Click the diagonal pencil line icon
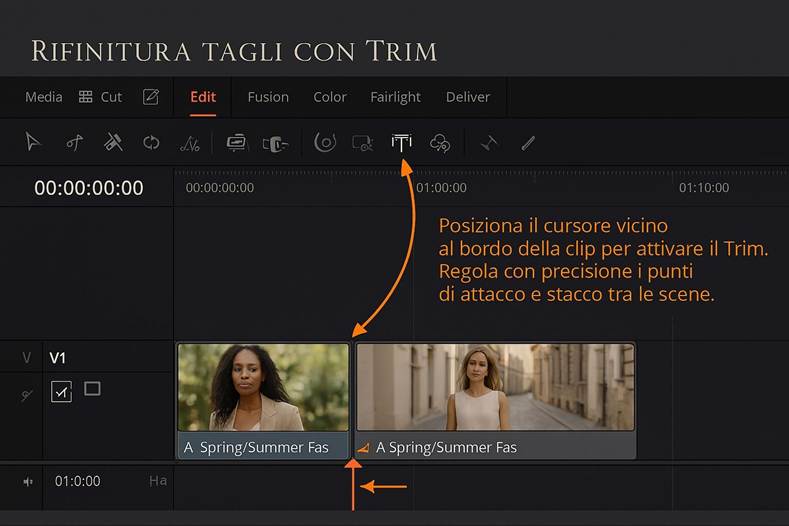789x526 pixels. click(x=528, y=143)
